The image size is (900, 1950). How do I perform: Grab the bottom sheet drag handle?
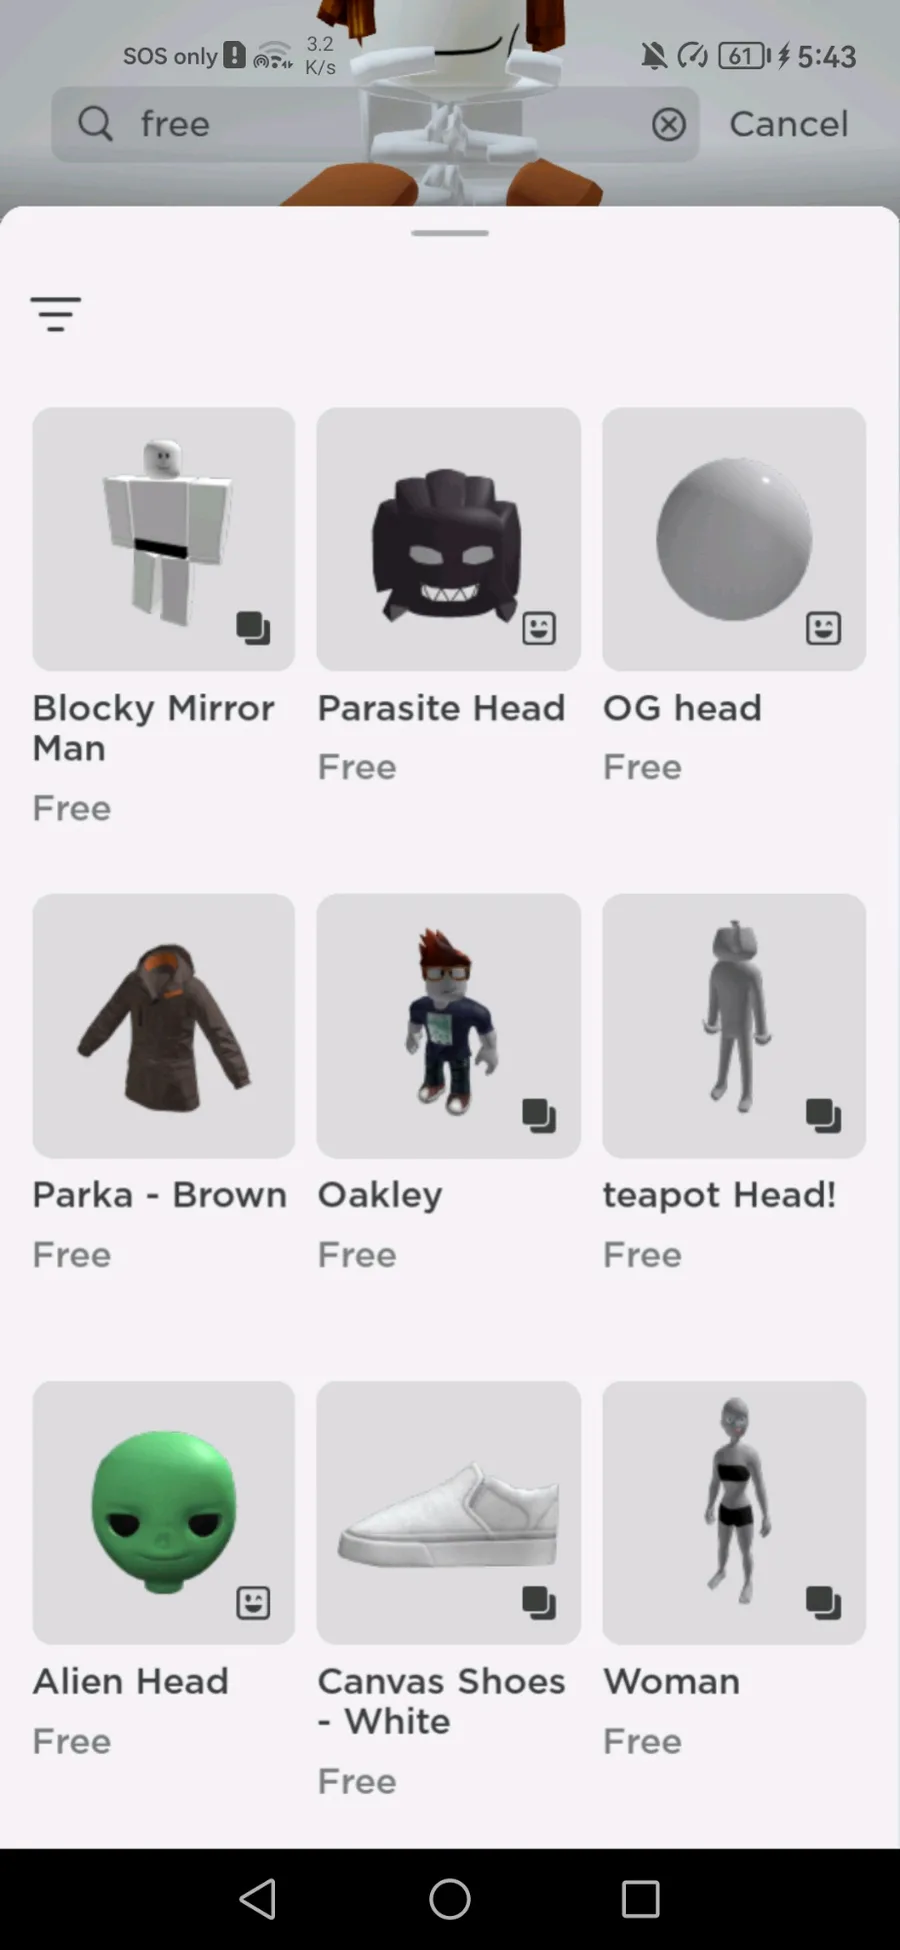(450, 233)
